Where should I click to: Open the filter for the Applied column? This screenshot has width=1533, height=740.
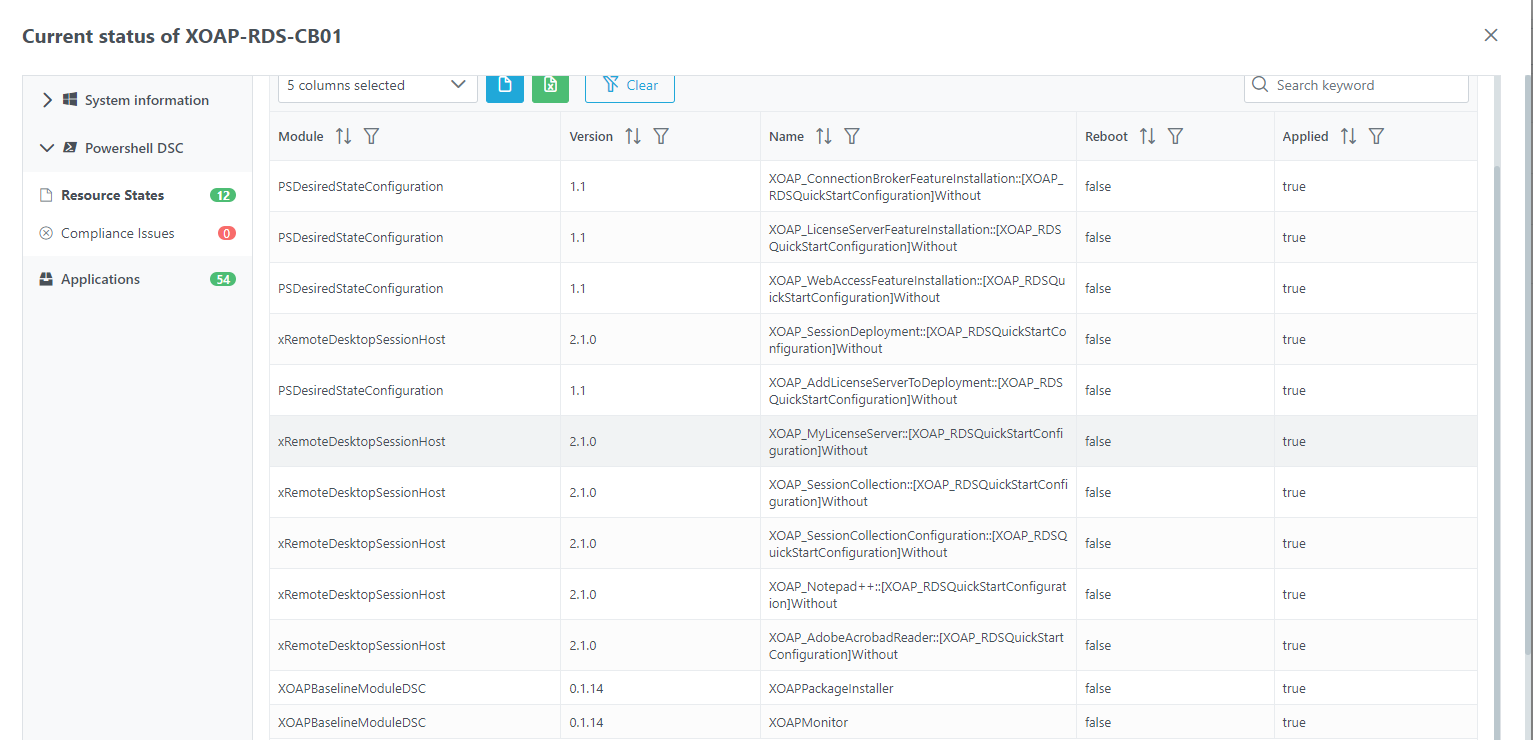pyautogui.click(x=1376, y=136)
